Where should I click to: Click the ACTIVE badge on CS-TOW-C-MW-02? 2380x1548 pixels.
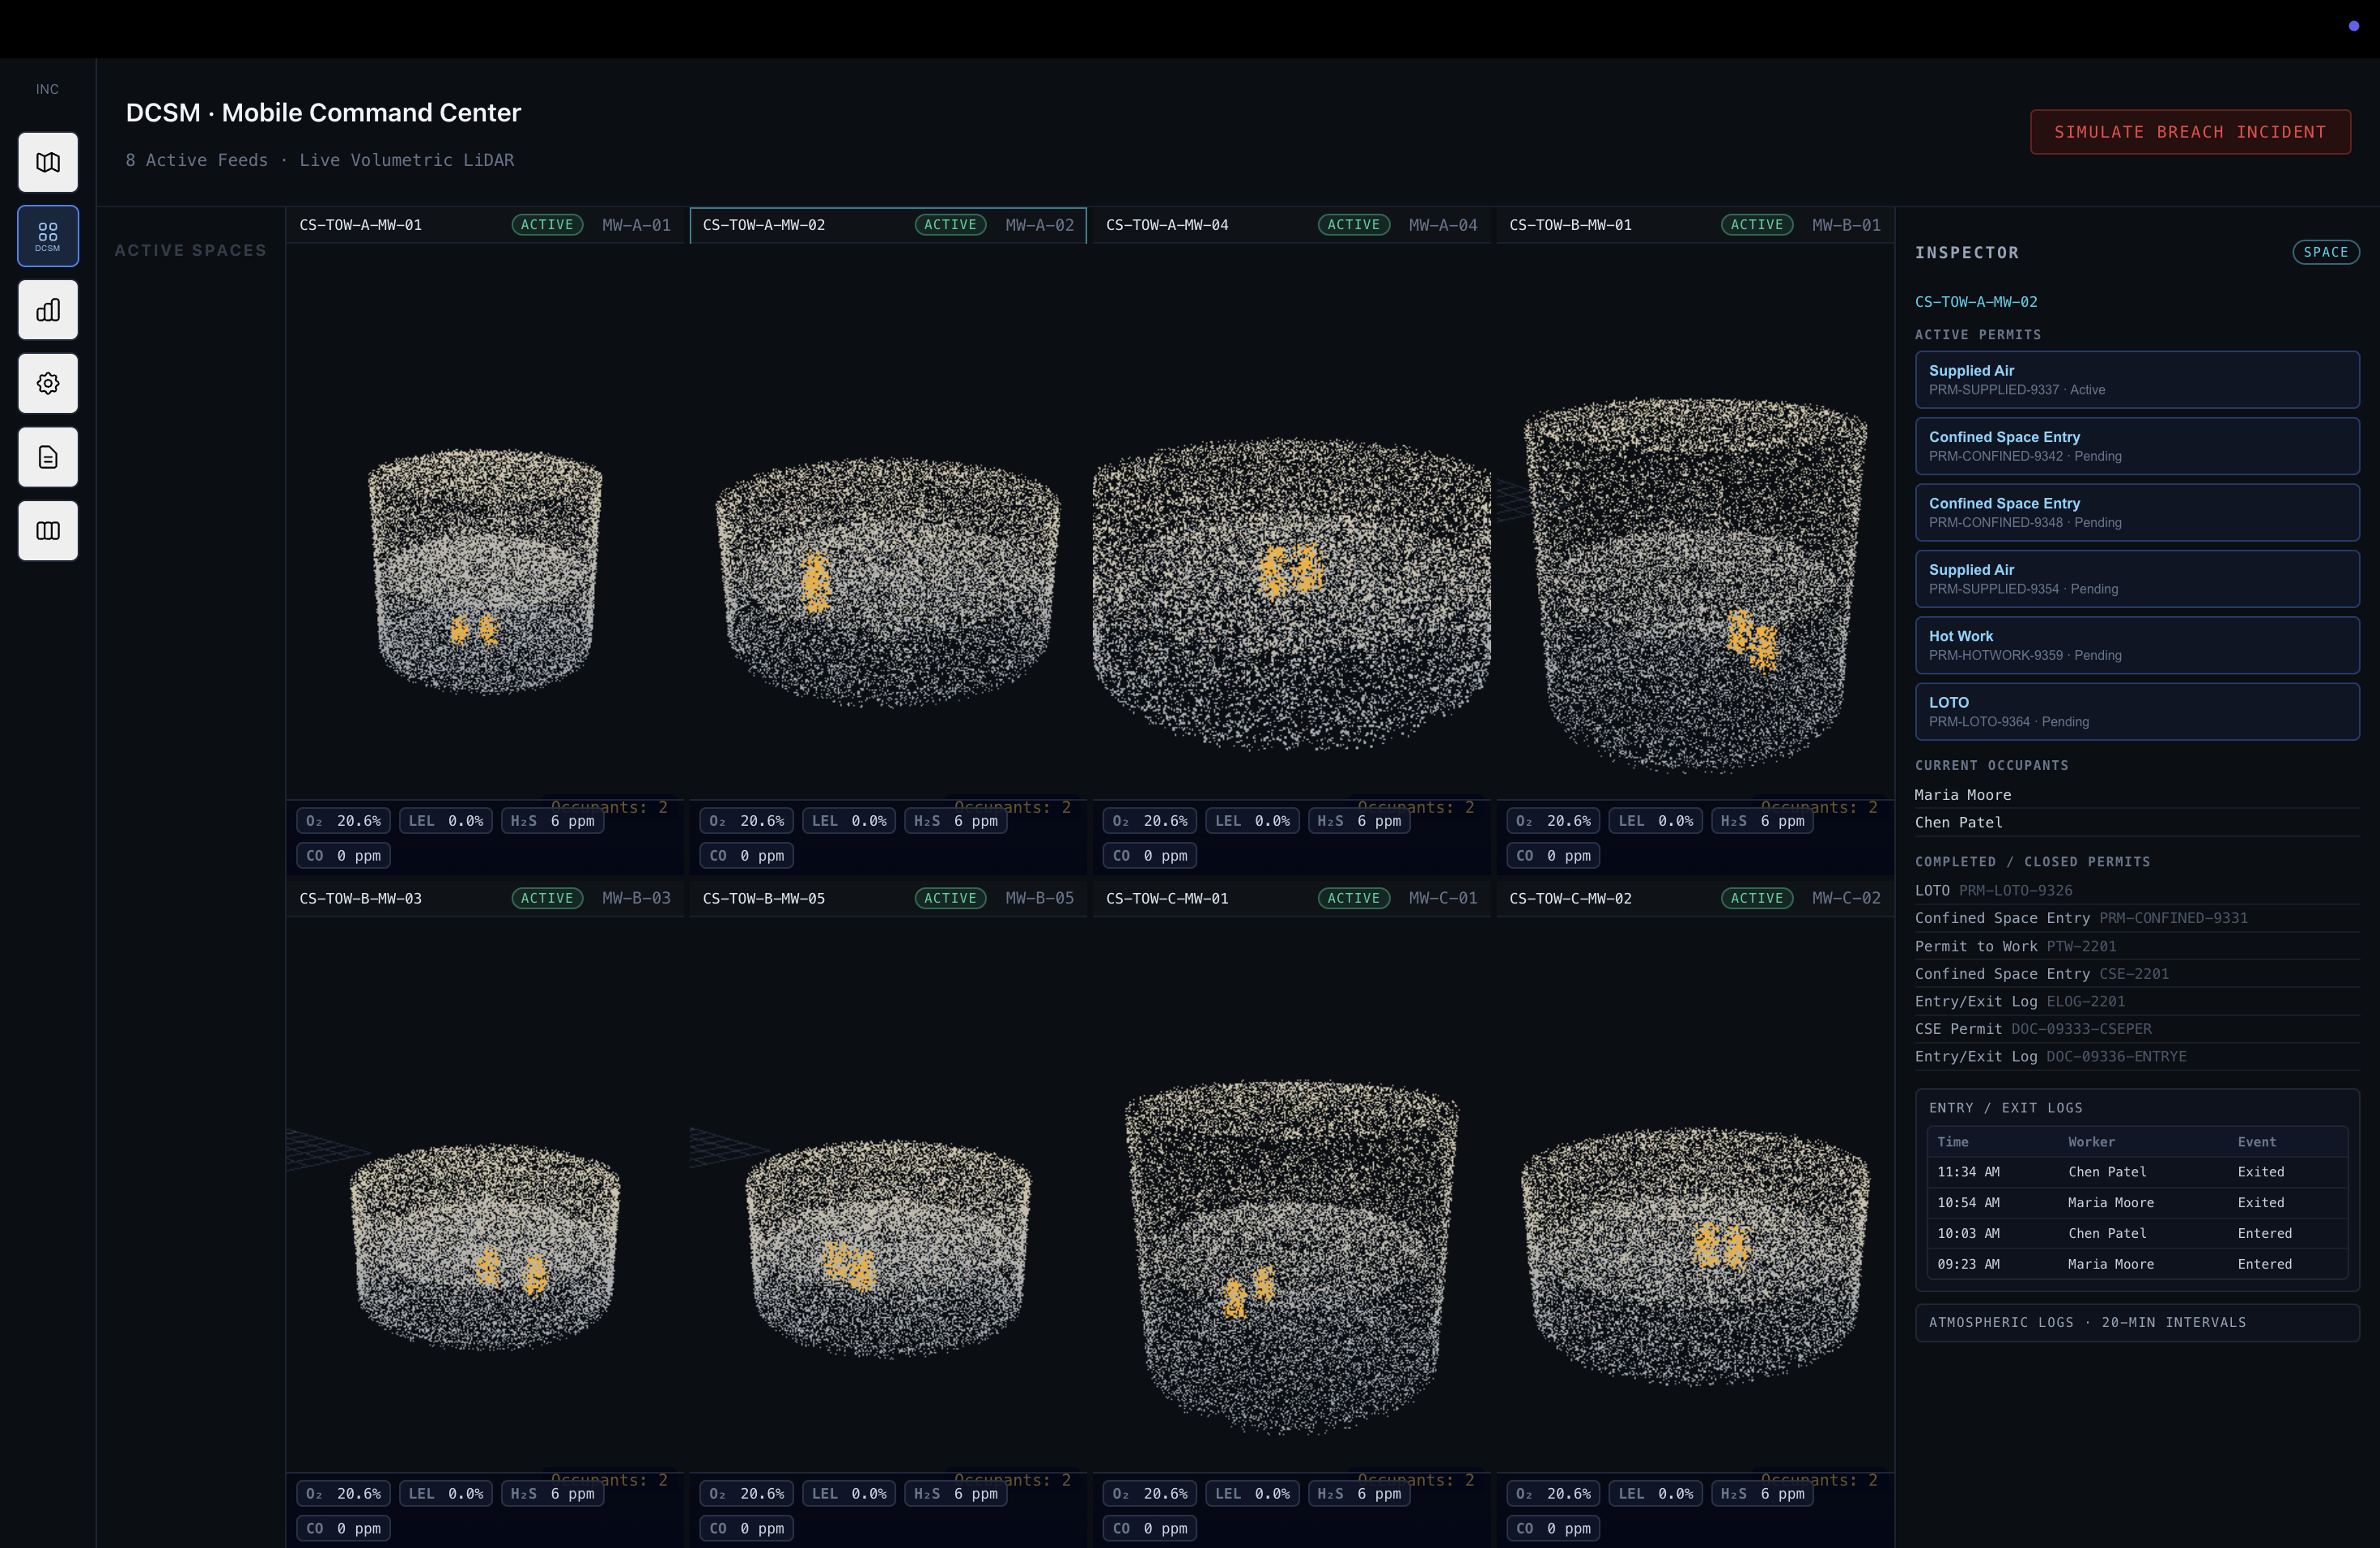click(1756, 898)
